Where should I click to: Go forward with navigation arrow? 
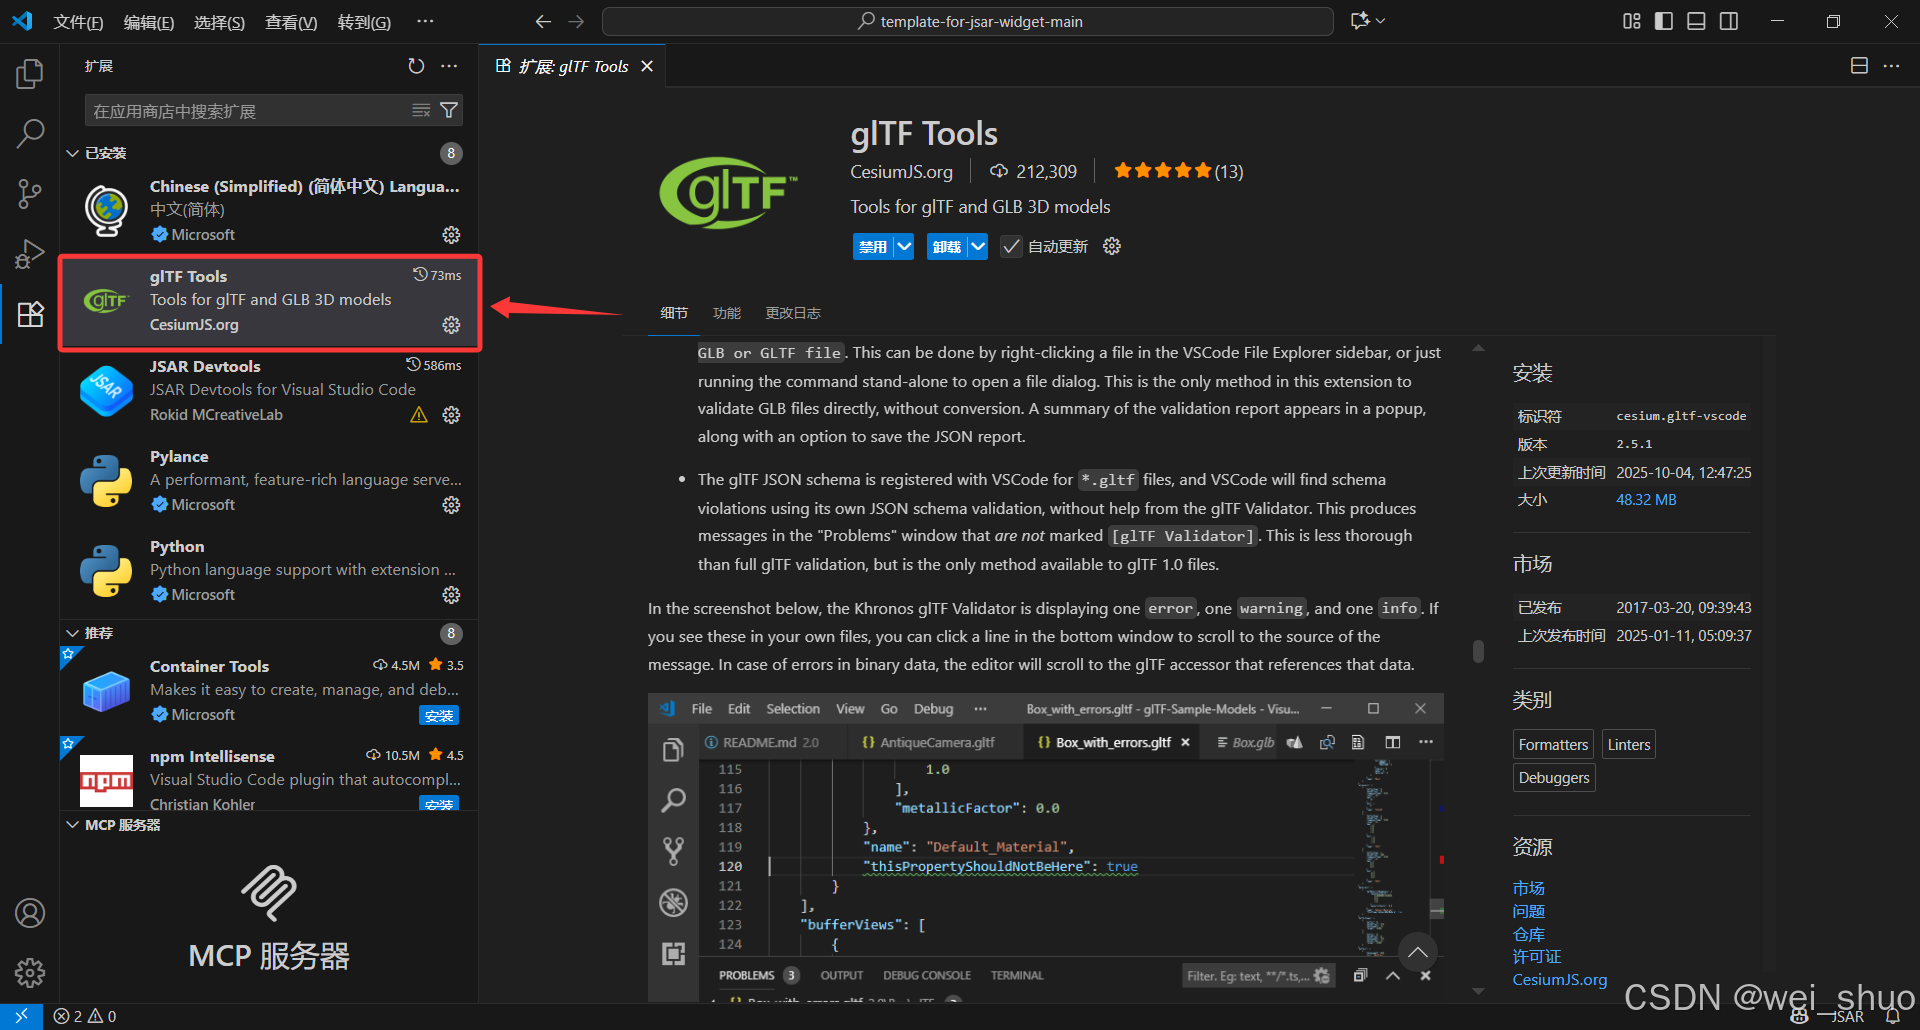tap(576, 21)
